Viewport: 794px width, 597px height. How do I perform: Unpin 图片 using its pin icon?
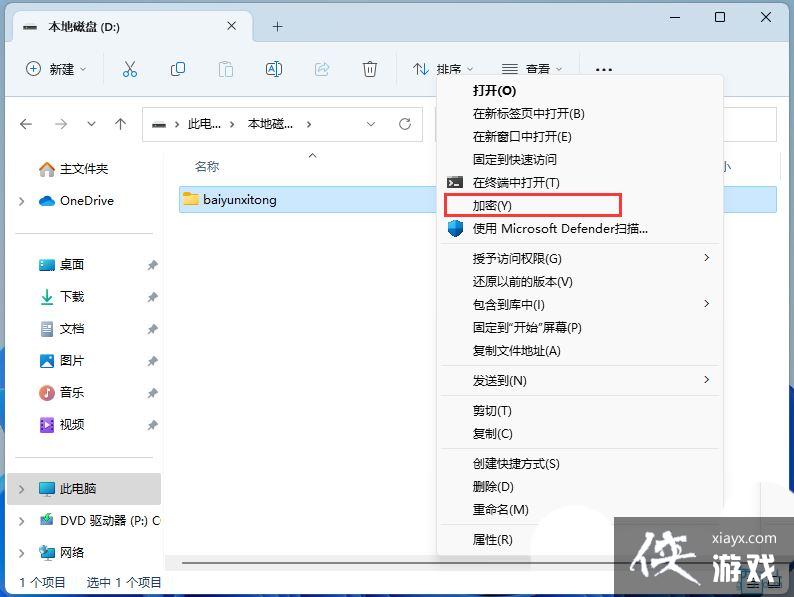(152, 361)
